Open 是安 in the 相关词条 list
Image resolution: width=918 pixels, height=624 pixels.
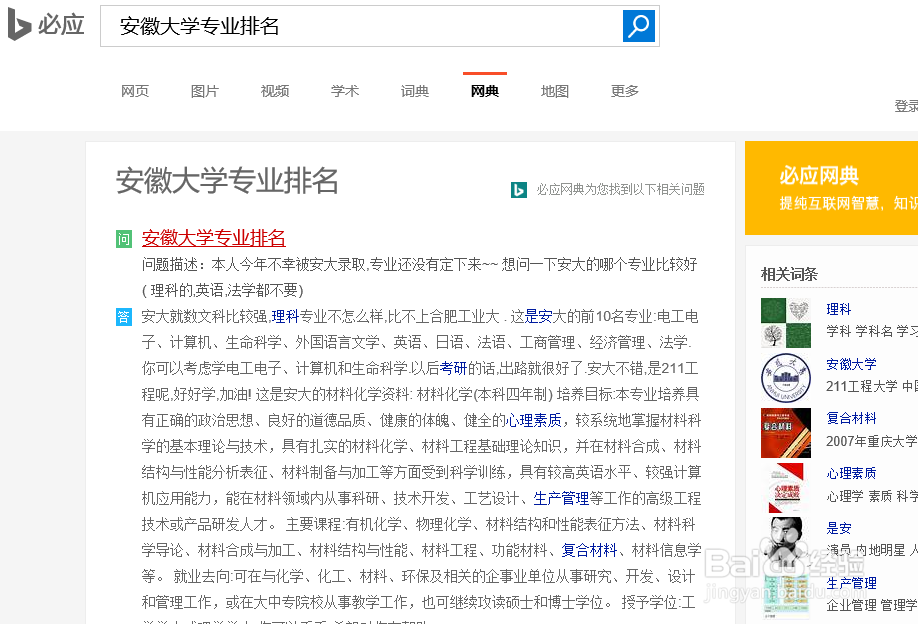838,529
